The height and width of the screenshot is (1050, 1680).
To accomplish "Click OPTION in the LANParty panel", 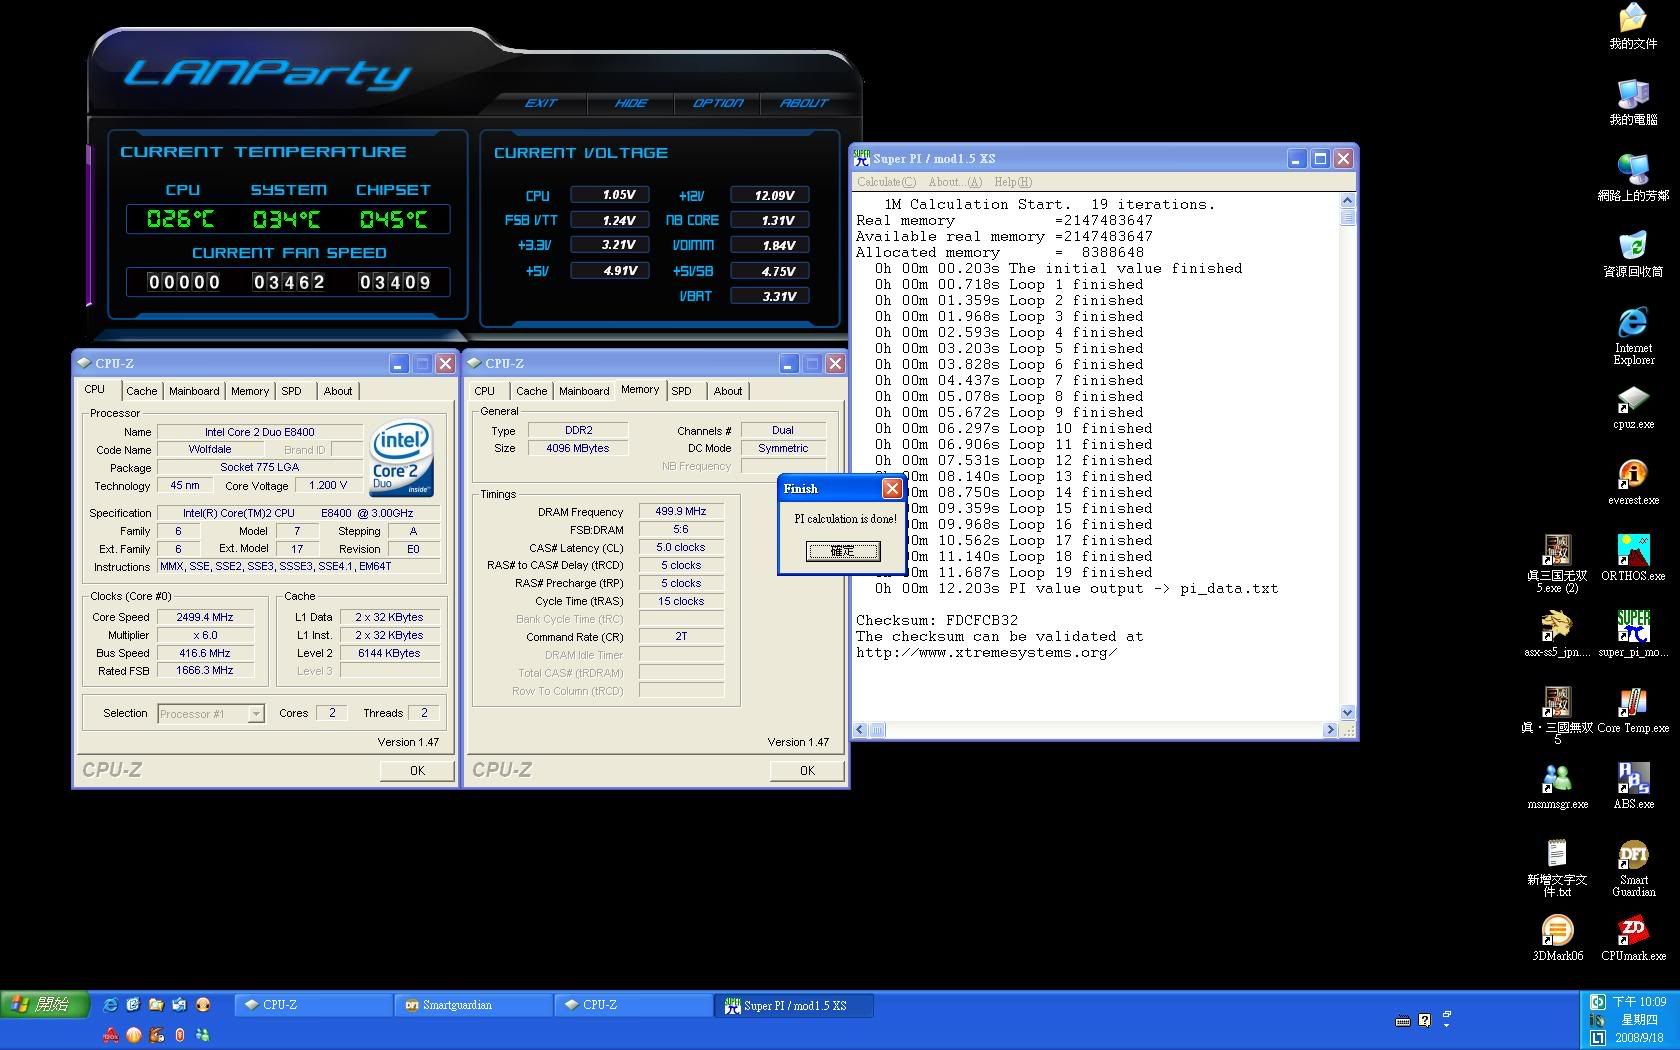I will (718, 103).
